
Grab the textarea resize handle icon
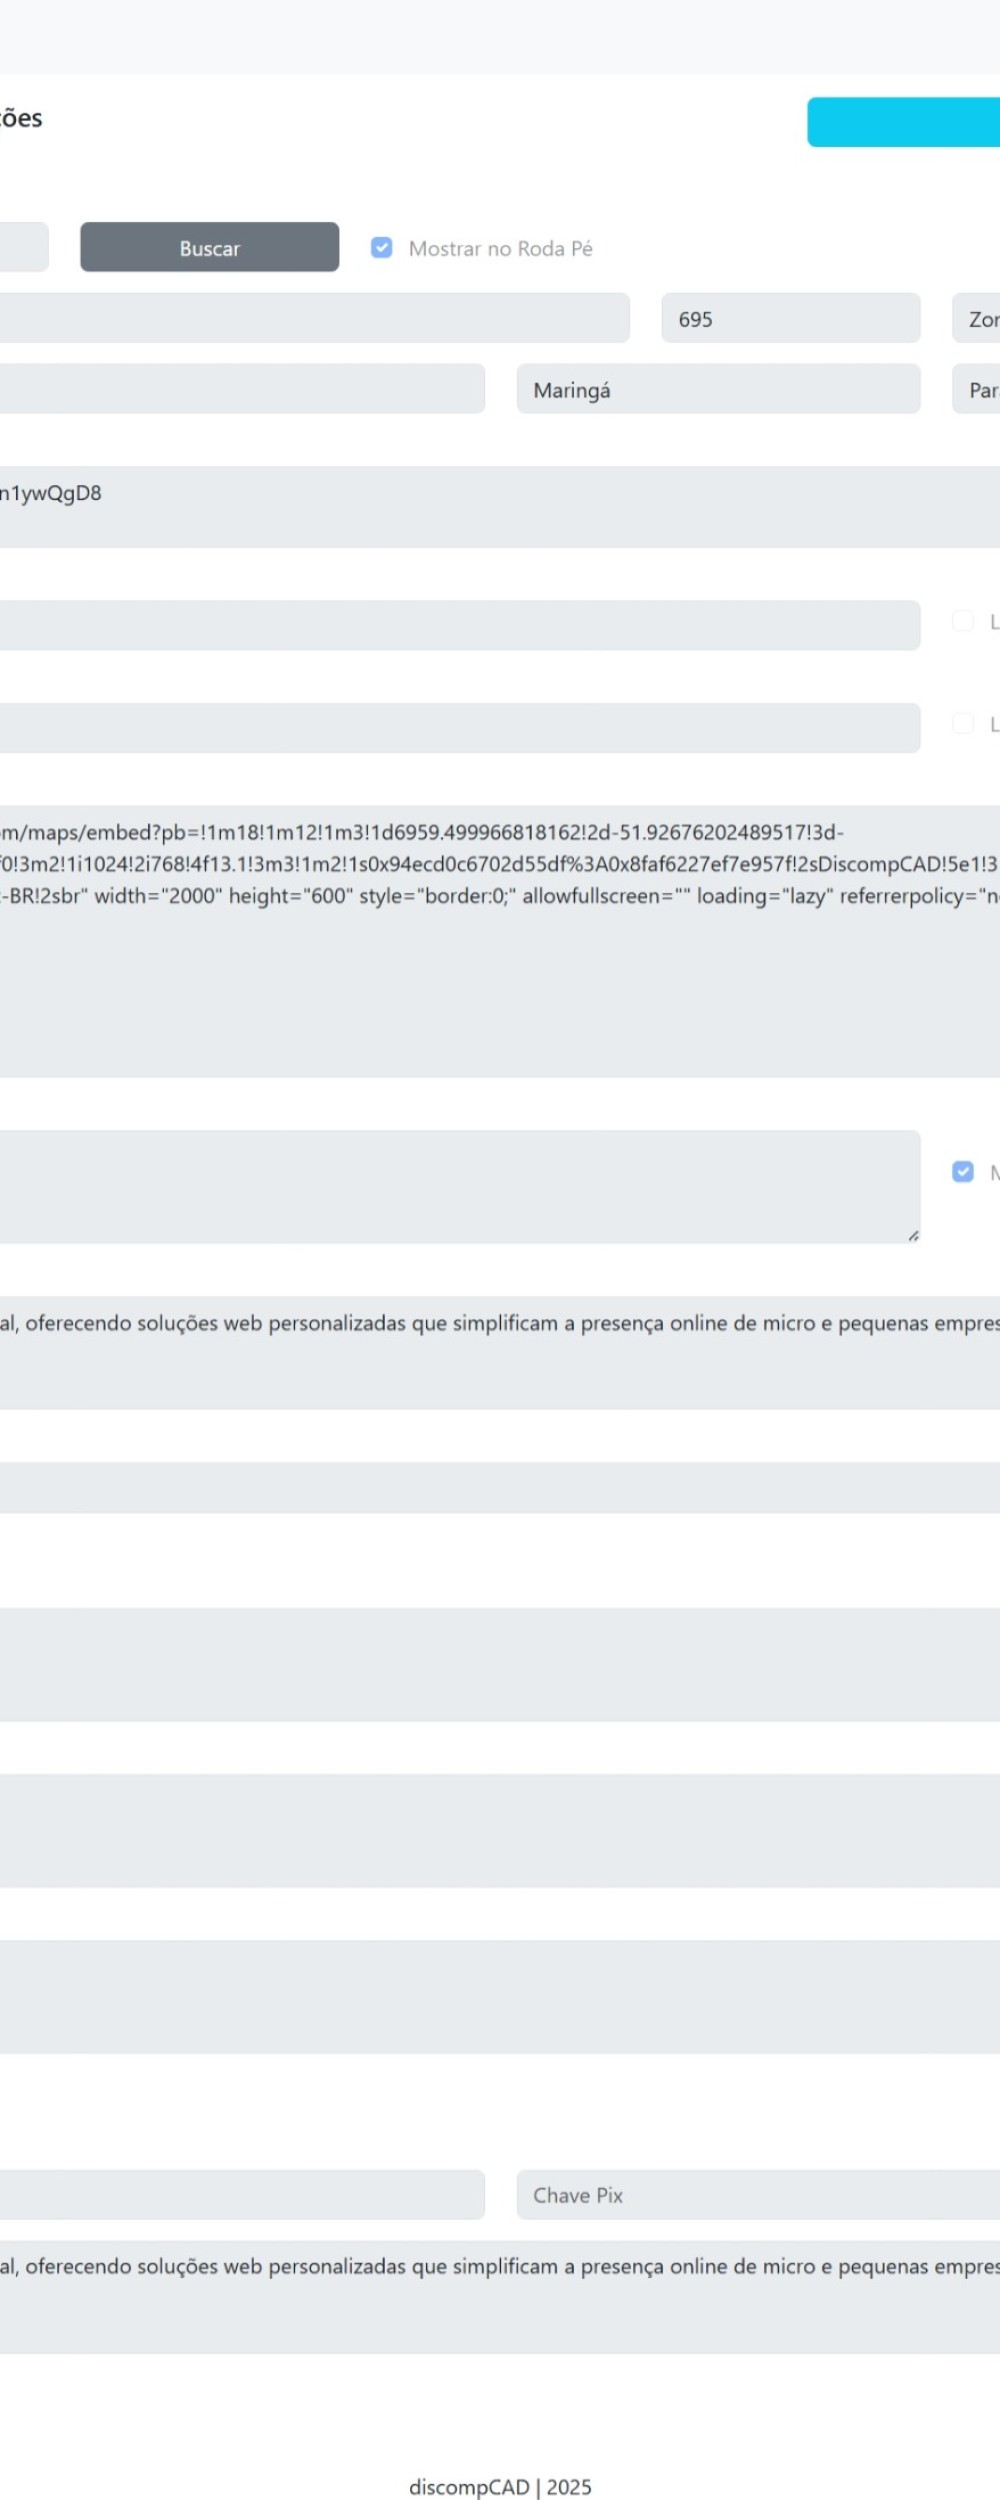point(912,1236)
